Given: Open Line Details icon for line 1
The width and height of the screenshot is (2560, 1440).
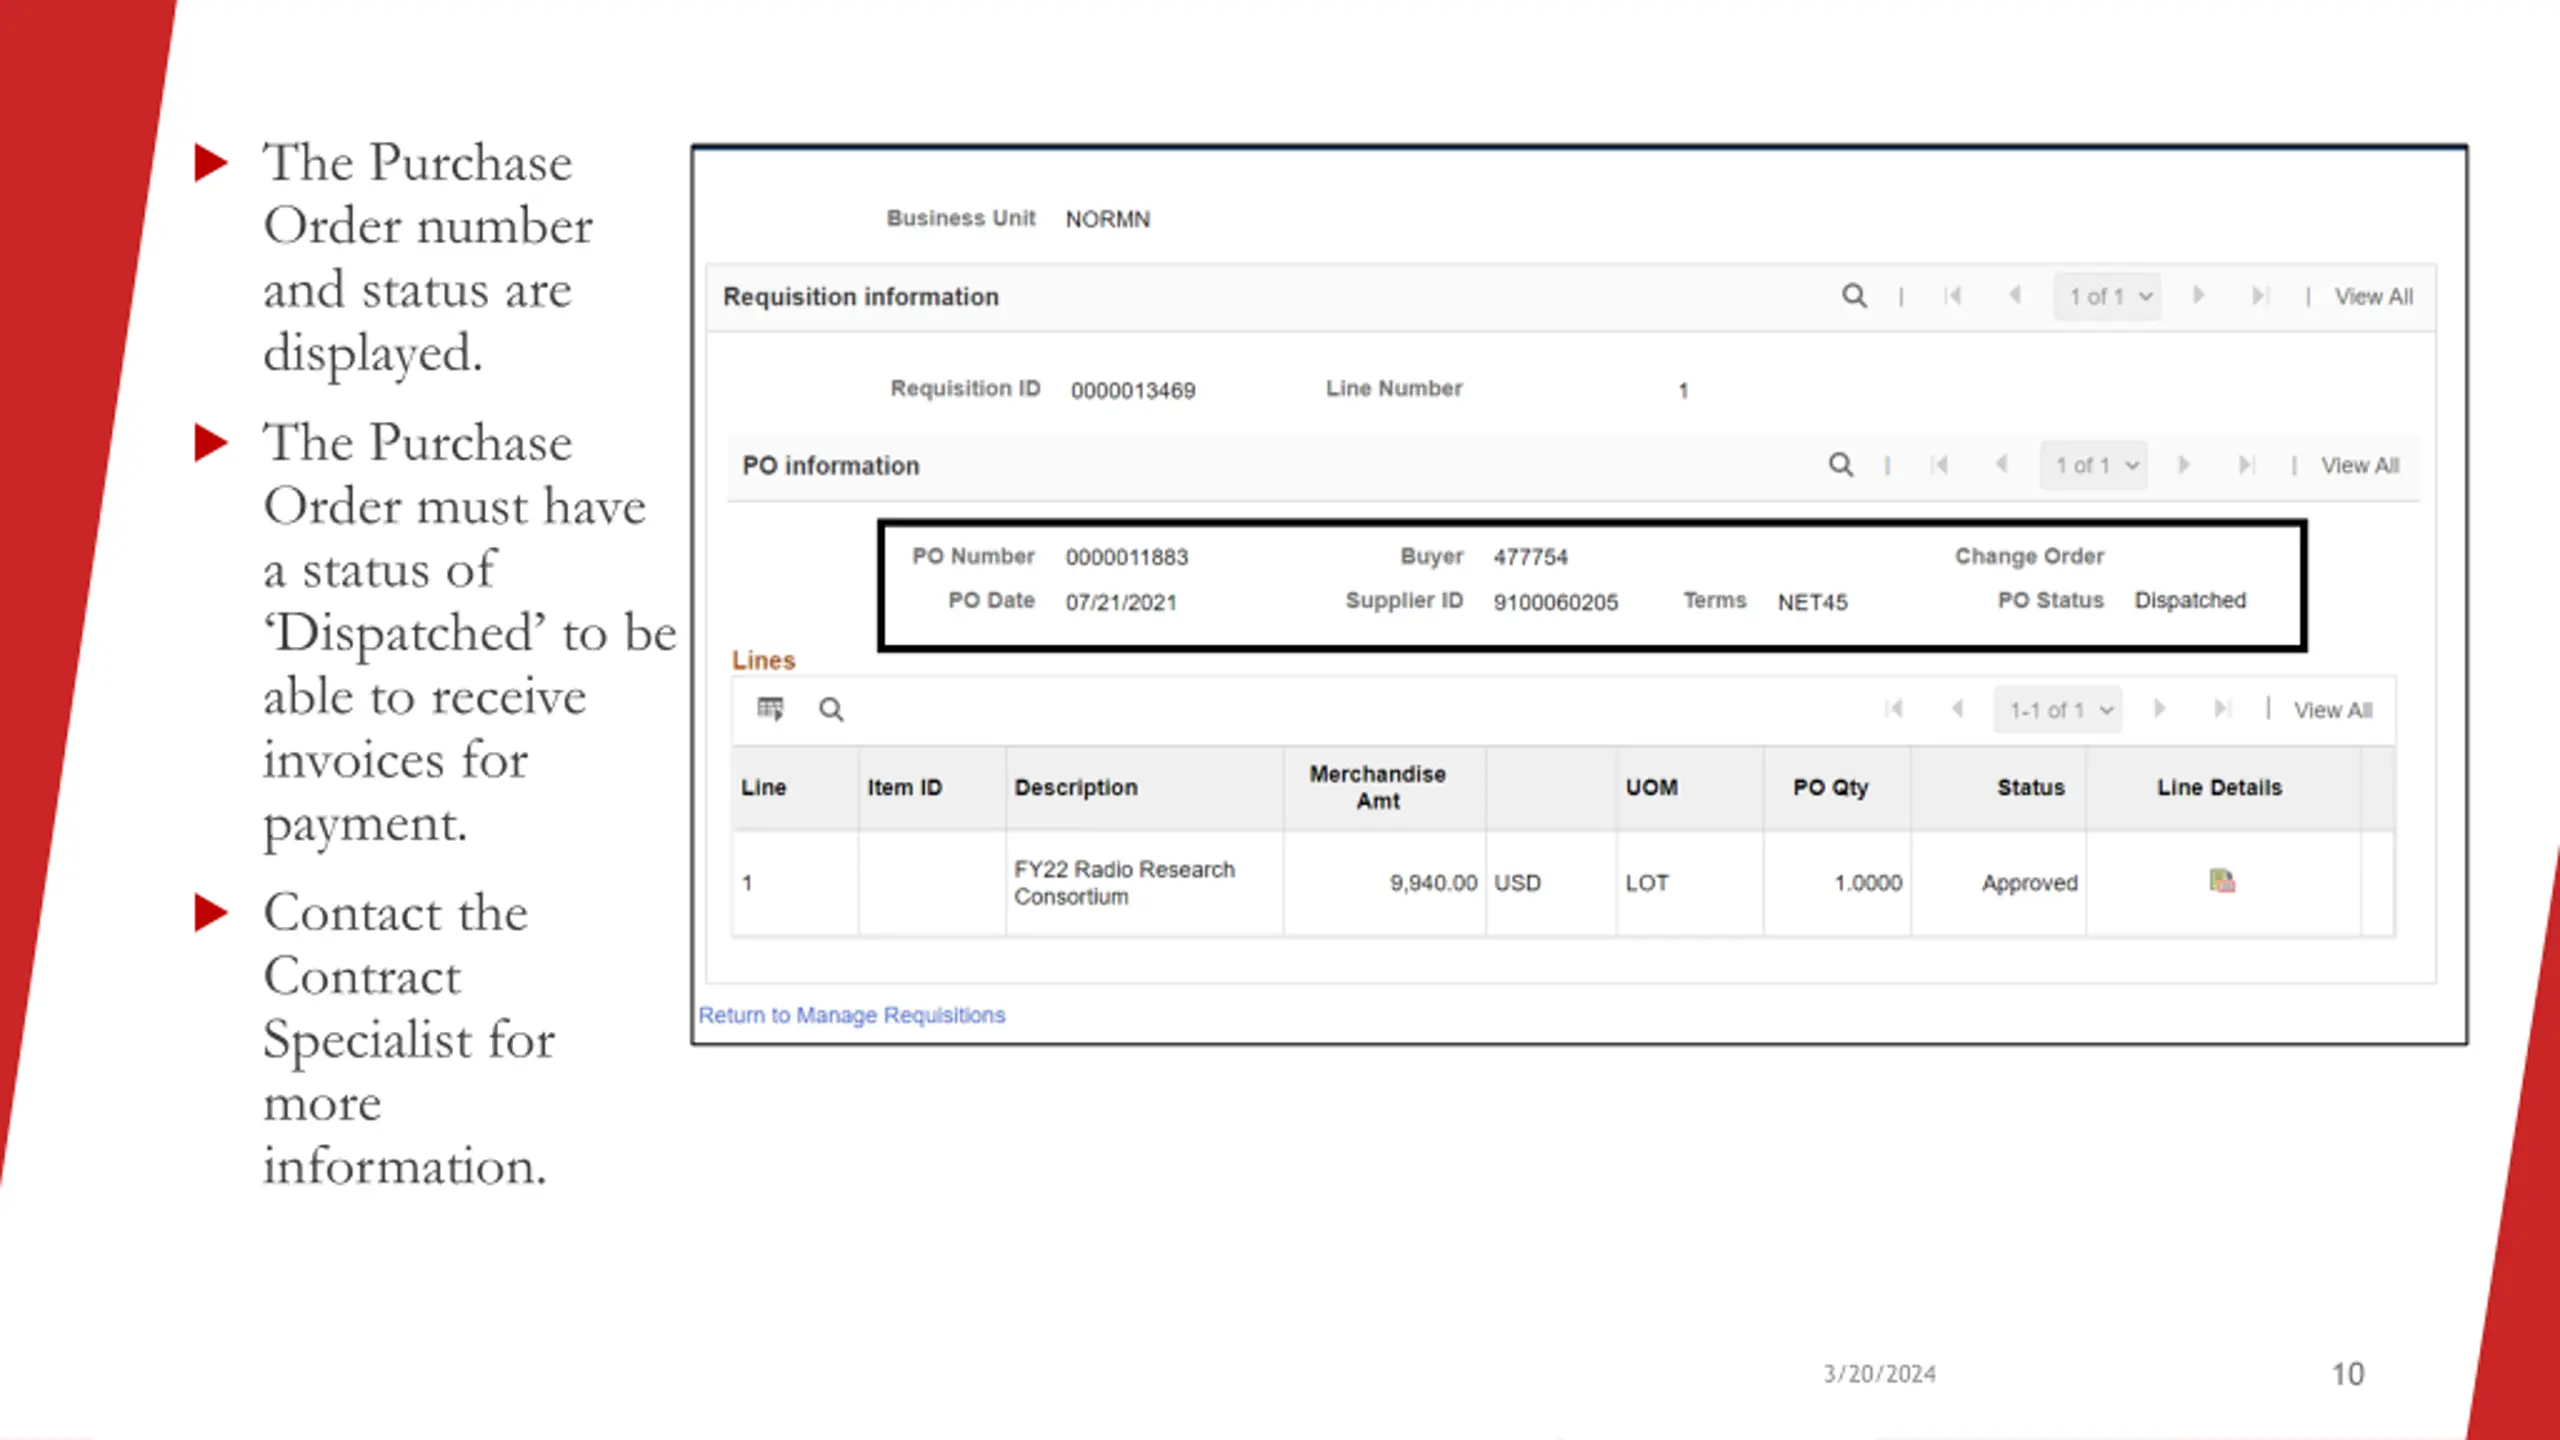Looking at the screenshot, I should [2221, 881].
